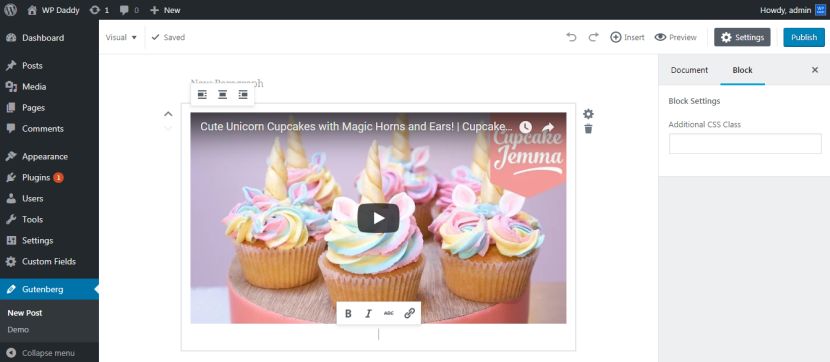Click the video Share arrow icon
The height and width of the screenshot is (362, 830).
point(548,128)
